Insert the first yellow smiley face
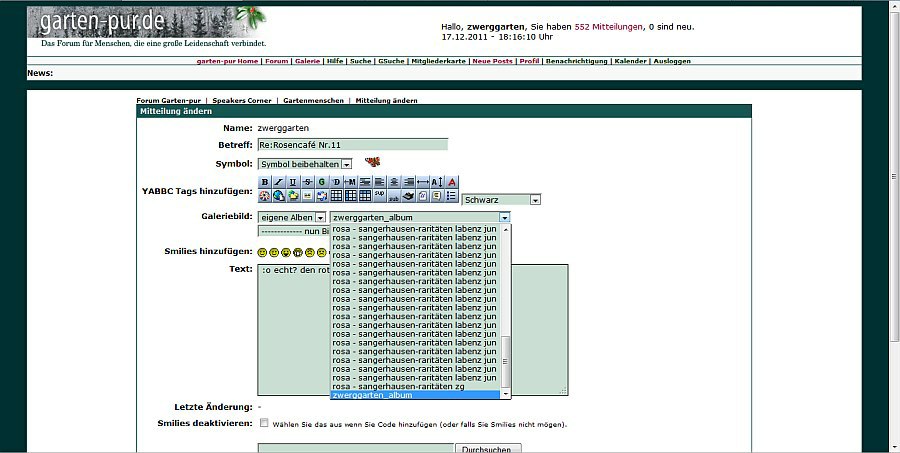The height and width of the screenshot is (453, 900). (262, 252)
